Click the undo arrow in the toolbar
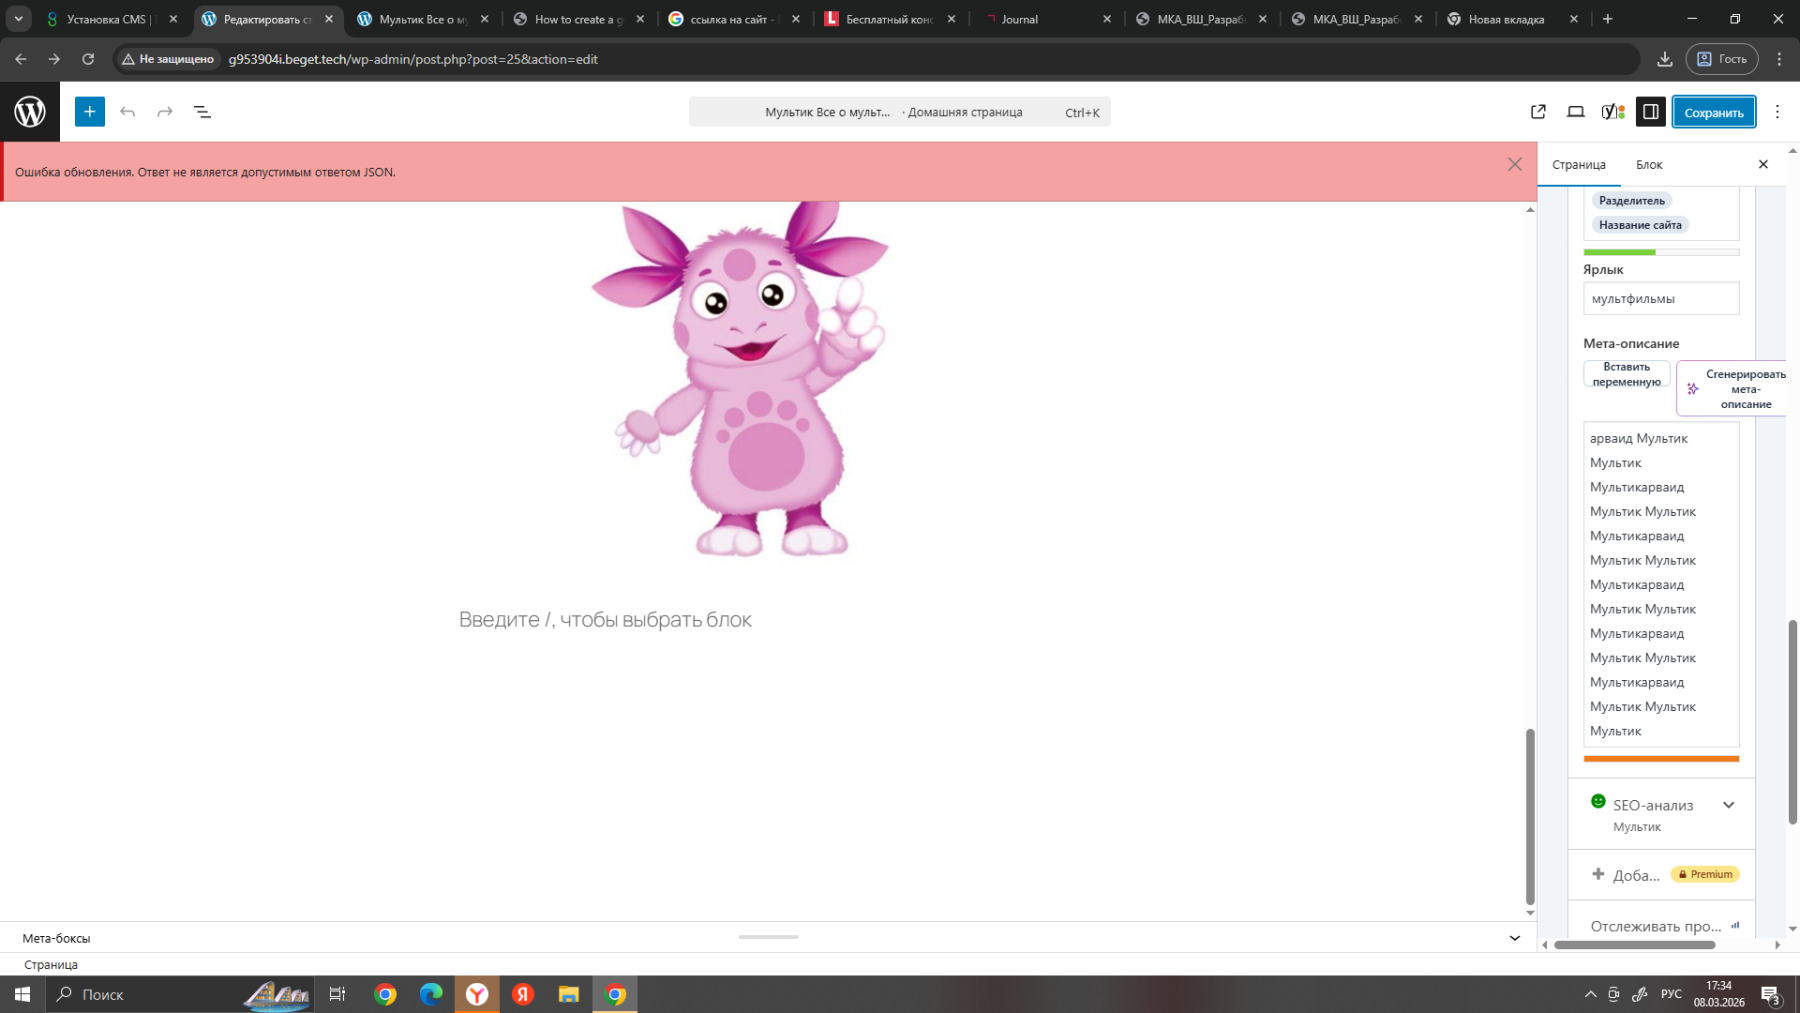 pyautogui.click(x=127, y=112)
